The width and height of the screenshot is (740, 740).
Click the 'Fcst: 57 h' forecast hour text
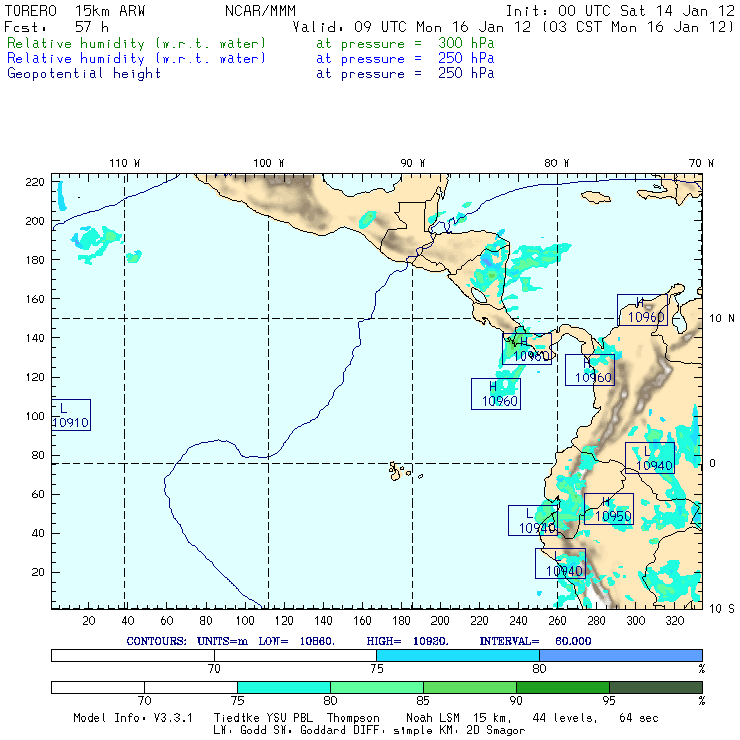[x=57, y=27]
